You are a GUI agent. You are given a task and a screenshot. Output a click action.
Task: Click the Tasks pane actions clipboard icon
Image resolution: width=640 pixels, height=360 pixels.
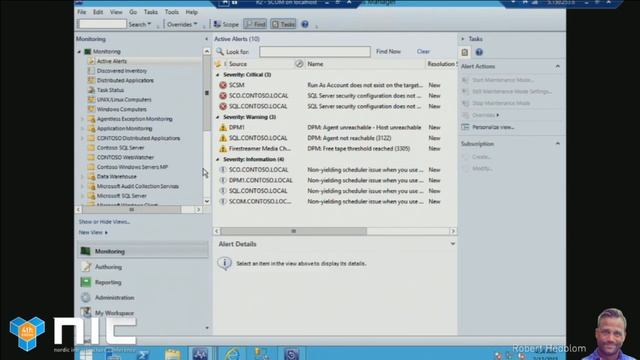(x=465, y=52)
